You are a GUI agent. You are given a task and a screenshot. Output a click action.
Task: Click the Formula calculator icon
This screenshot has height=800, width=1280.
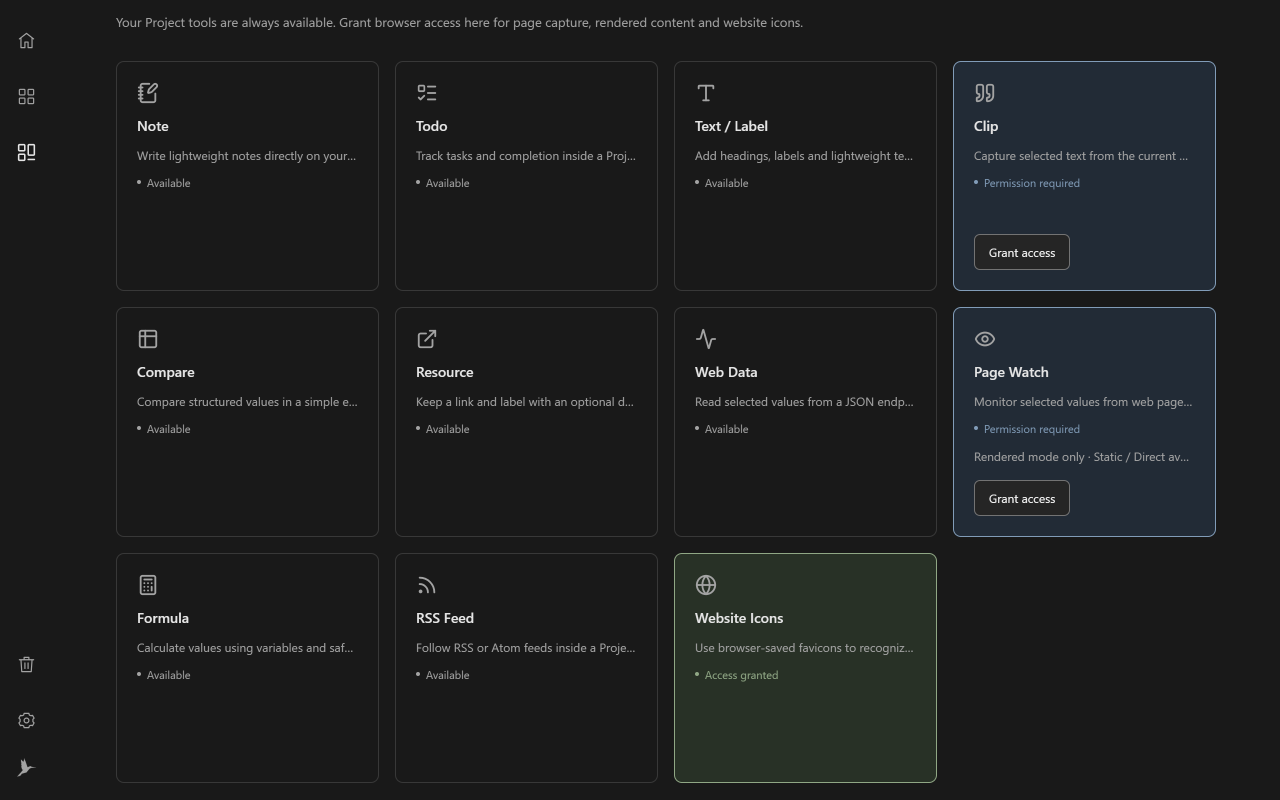(148, 585)
